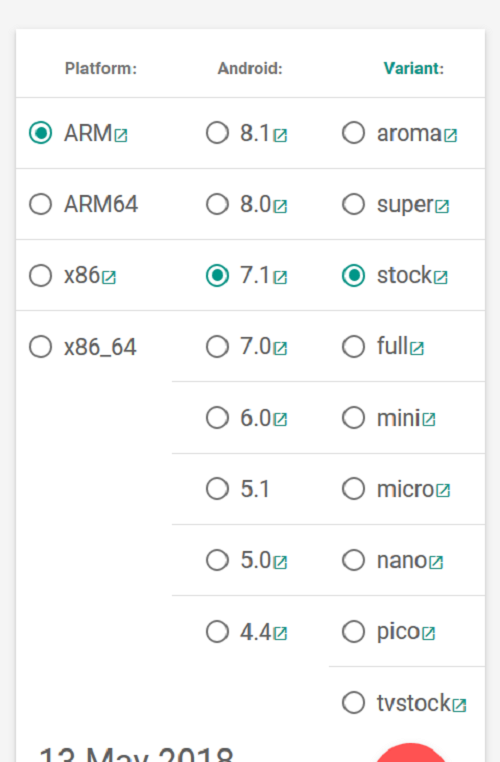Choose Android 5.1 radio button
500x762 pixels.
point(217,489)
